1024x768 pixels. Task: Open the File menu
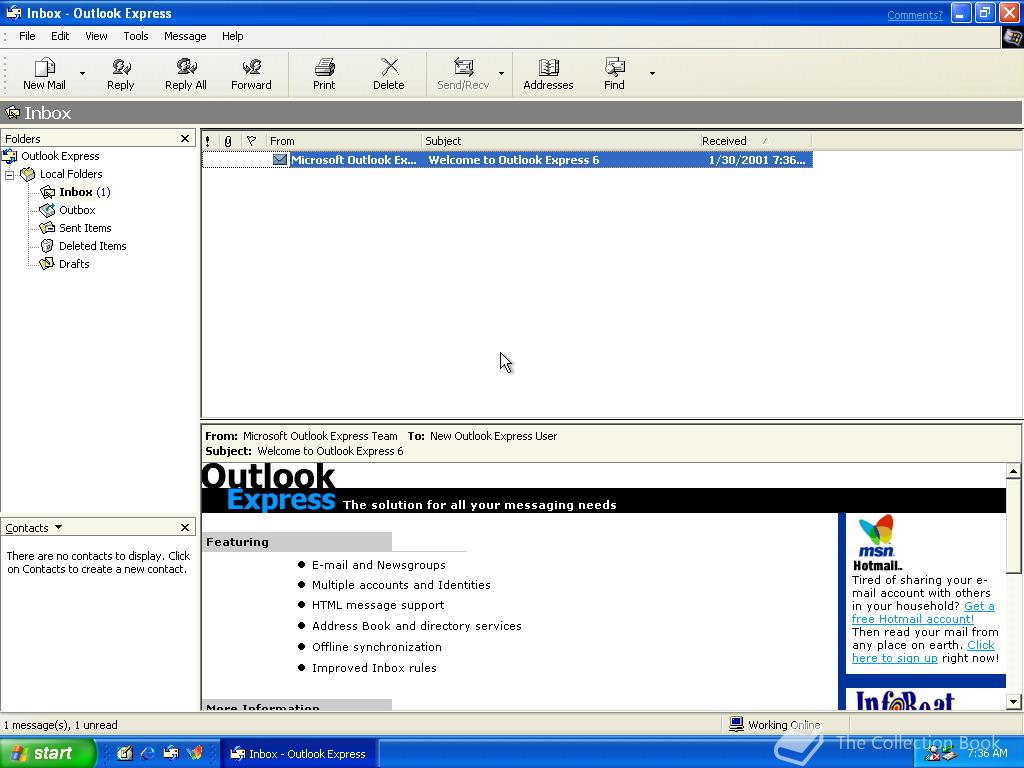(x=27, y=36)
